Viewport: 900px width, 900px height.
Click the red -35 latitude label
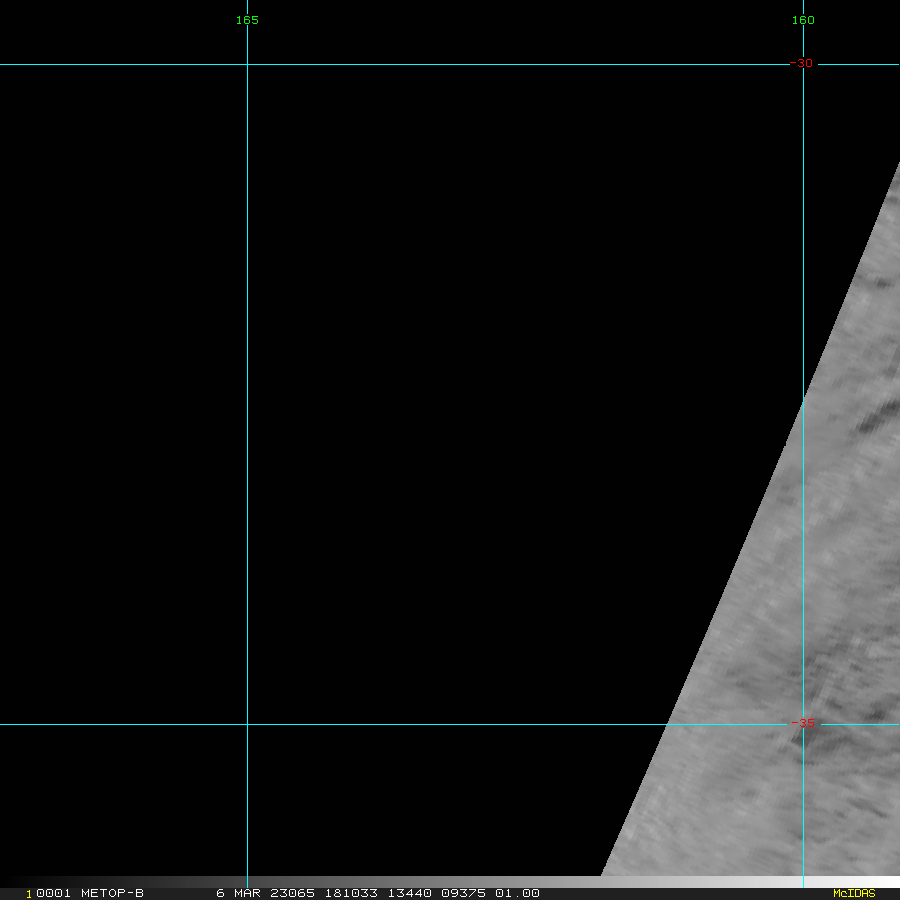point(802,724)
